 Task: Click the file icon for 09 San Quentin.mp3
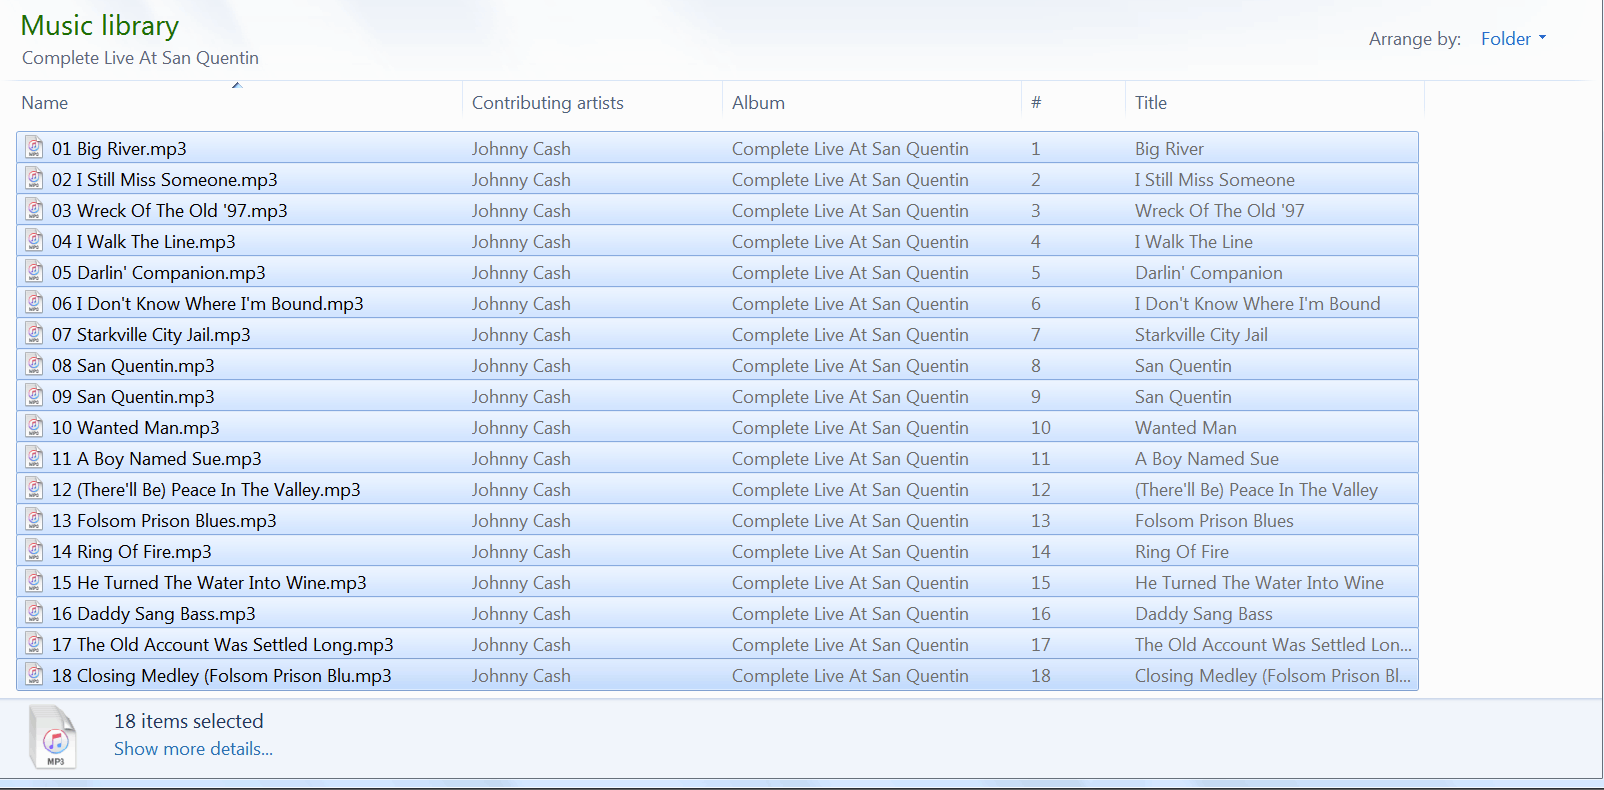[34, 396]
